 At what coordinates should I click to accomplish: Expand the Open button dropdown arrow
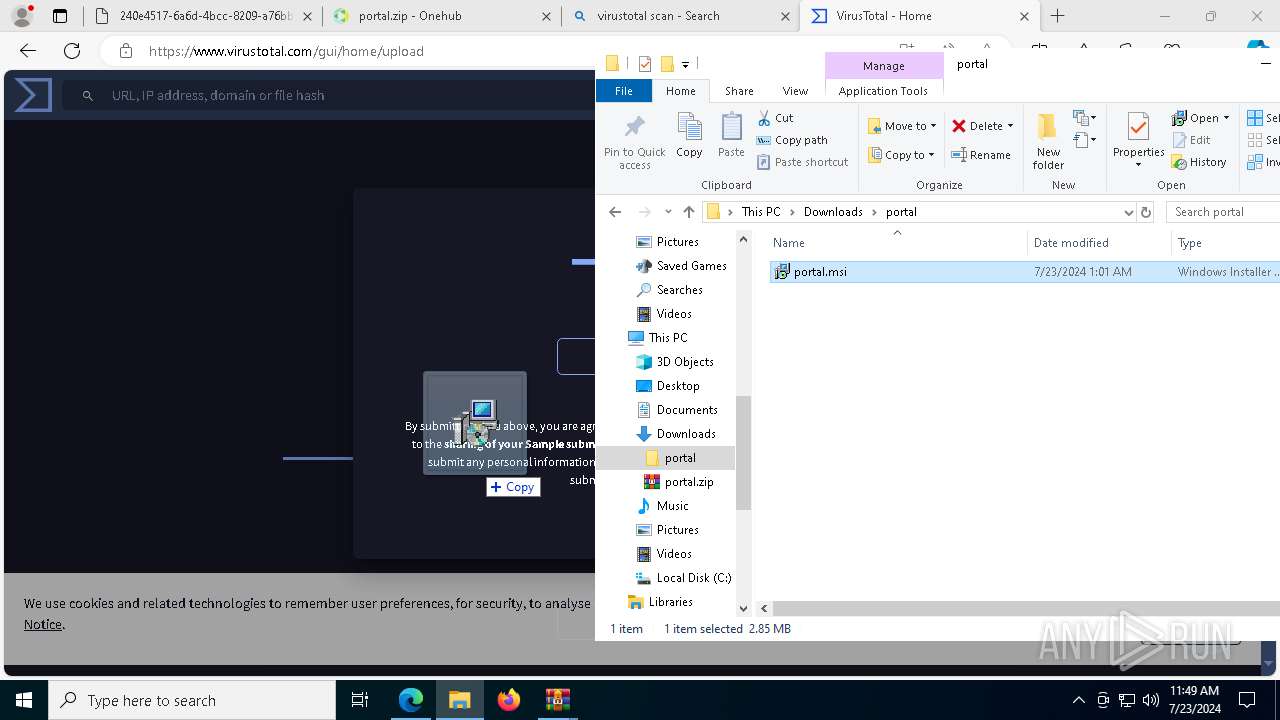click(x=1226, y=118)
